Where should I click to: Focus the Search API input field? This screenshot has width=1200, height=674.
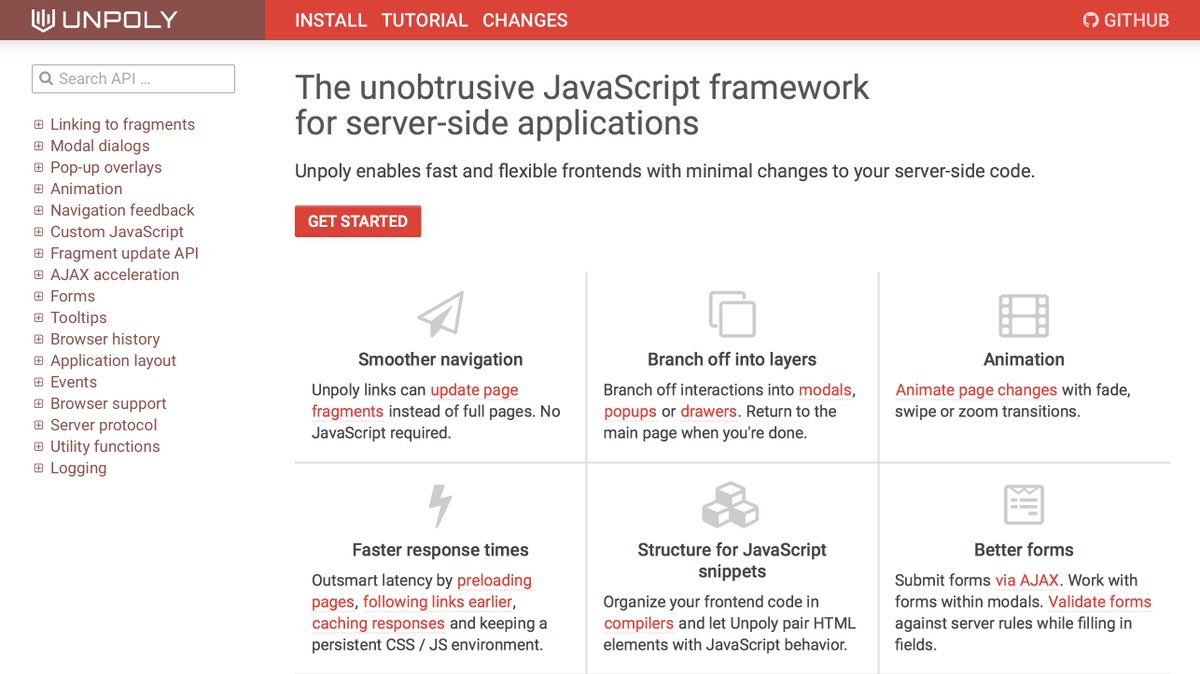133,79
